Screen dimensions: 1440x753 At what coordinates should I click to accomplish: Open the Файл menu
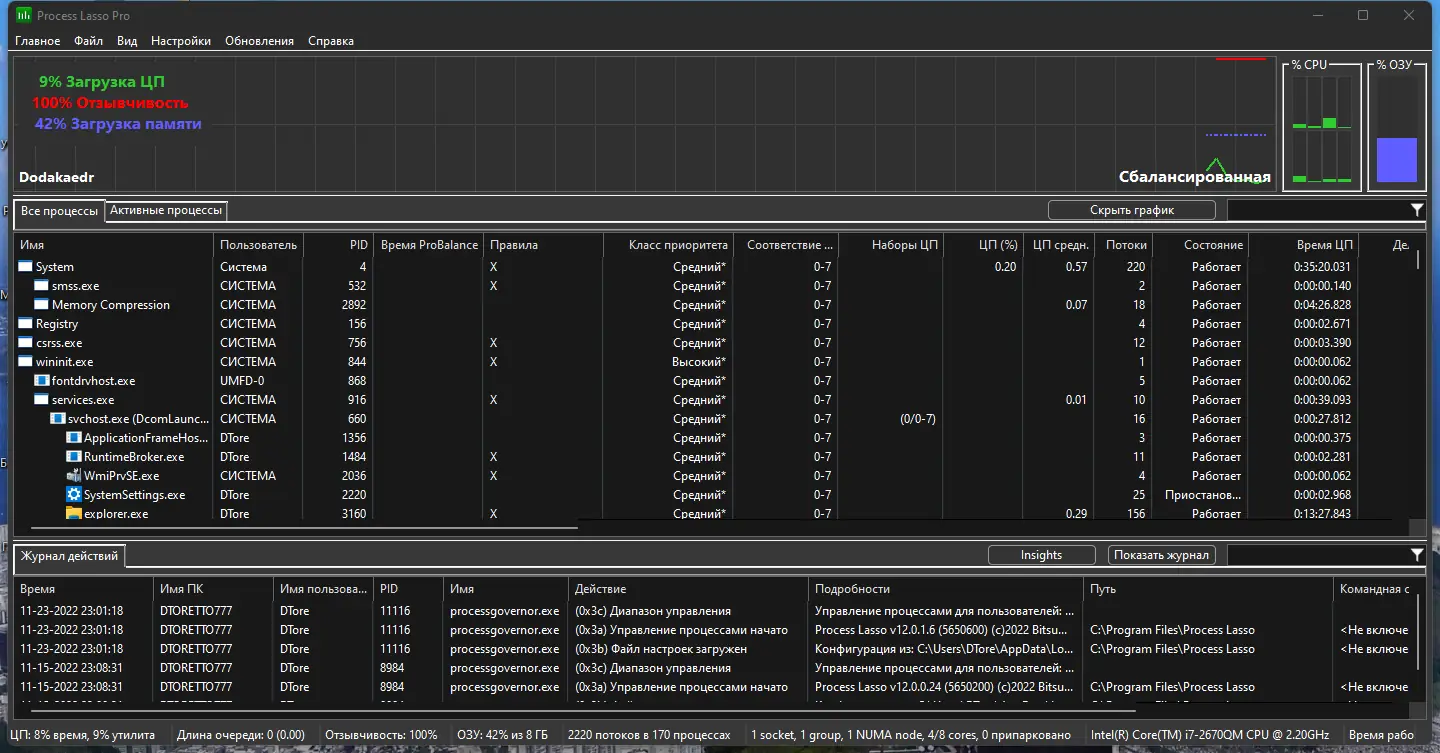point(88,41)
